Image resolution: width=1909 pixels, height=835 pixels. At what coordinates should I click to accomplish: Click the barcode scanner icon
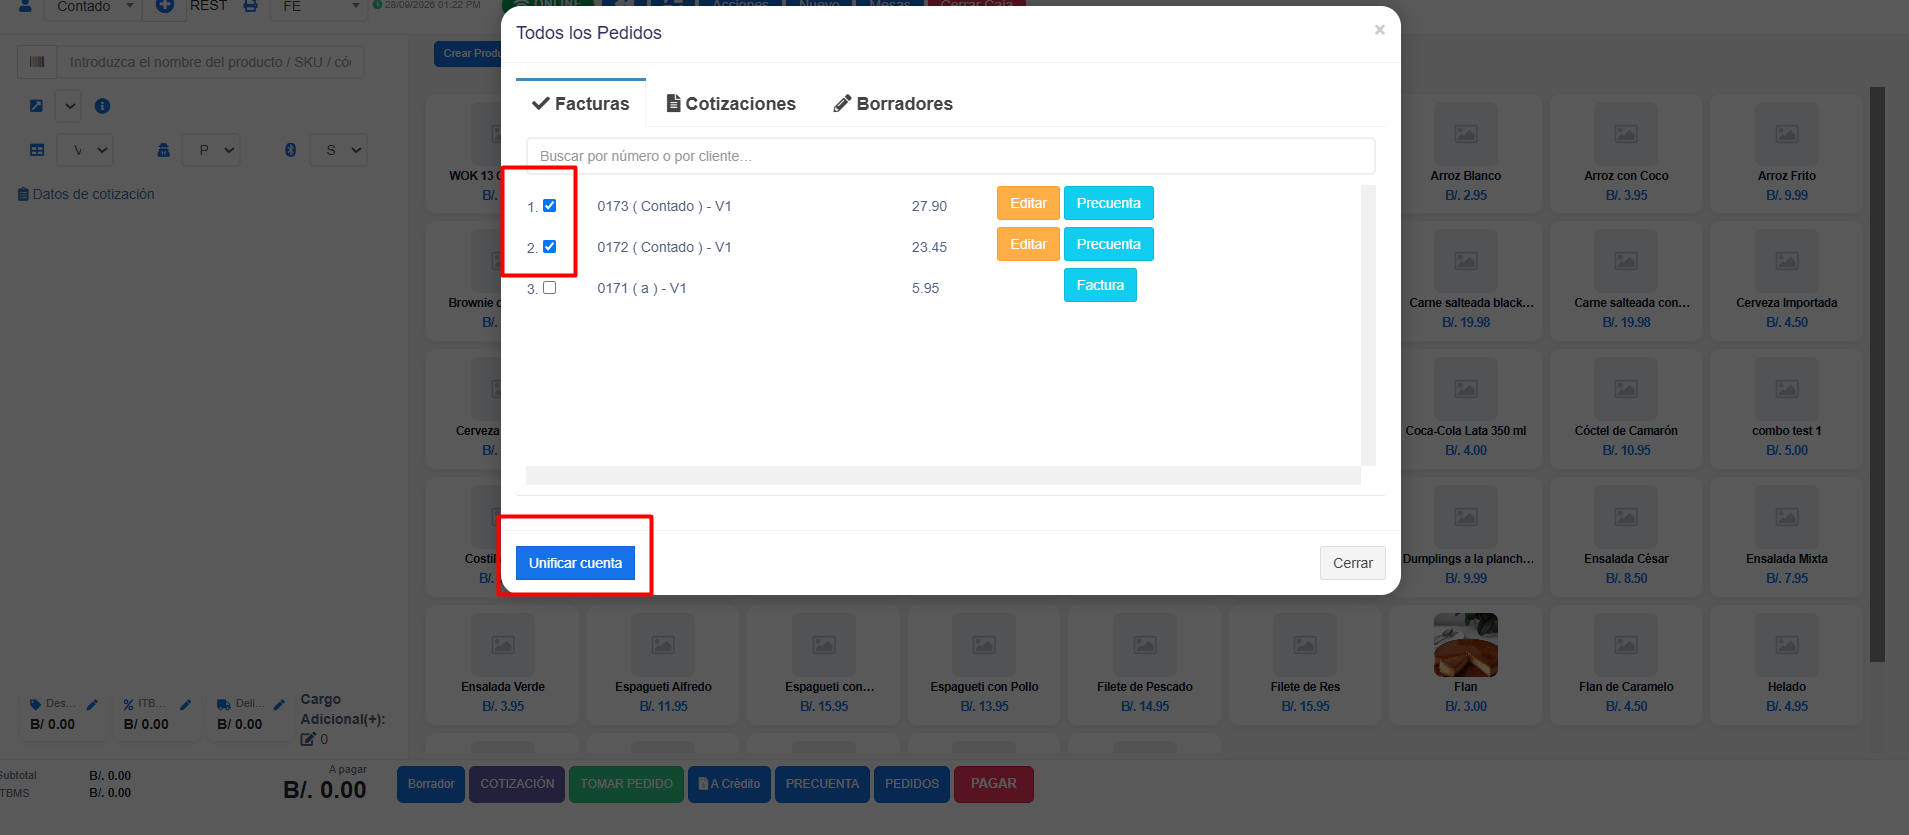37,62
